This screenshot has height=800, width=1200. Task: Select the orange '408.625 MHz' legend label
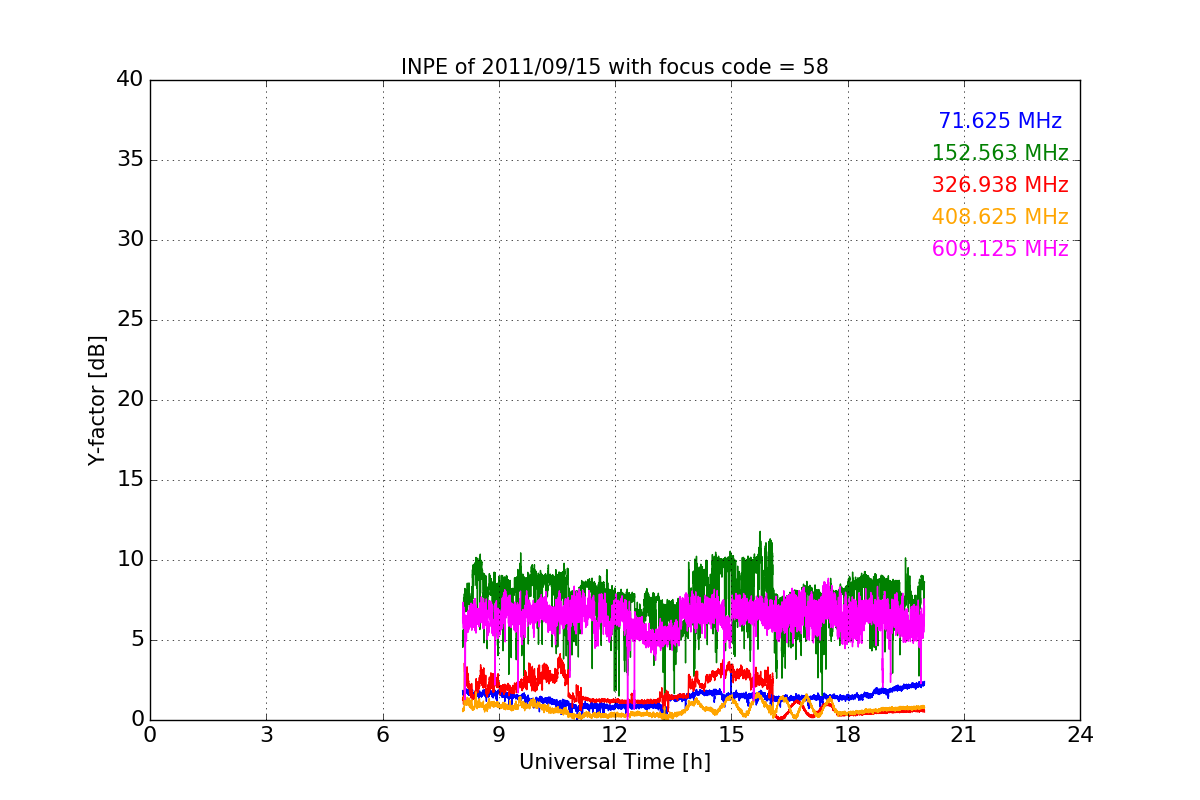coord(1000,217)
